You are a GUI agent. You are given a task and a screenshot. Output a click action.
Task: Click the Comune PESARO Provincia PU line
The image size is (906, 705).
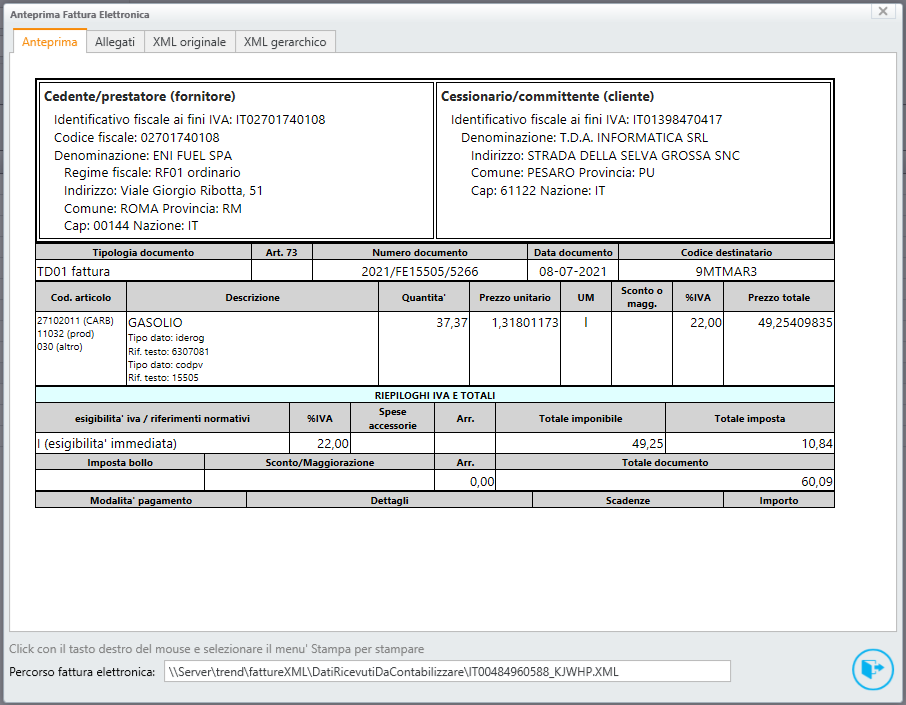tap(562, 173)
